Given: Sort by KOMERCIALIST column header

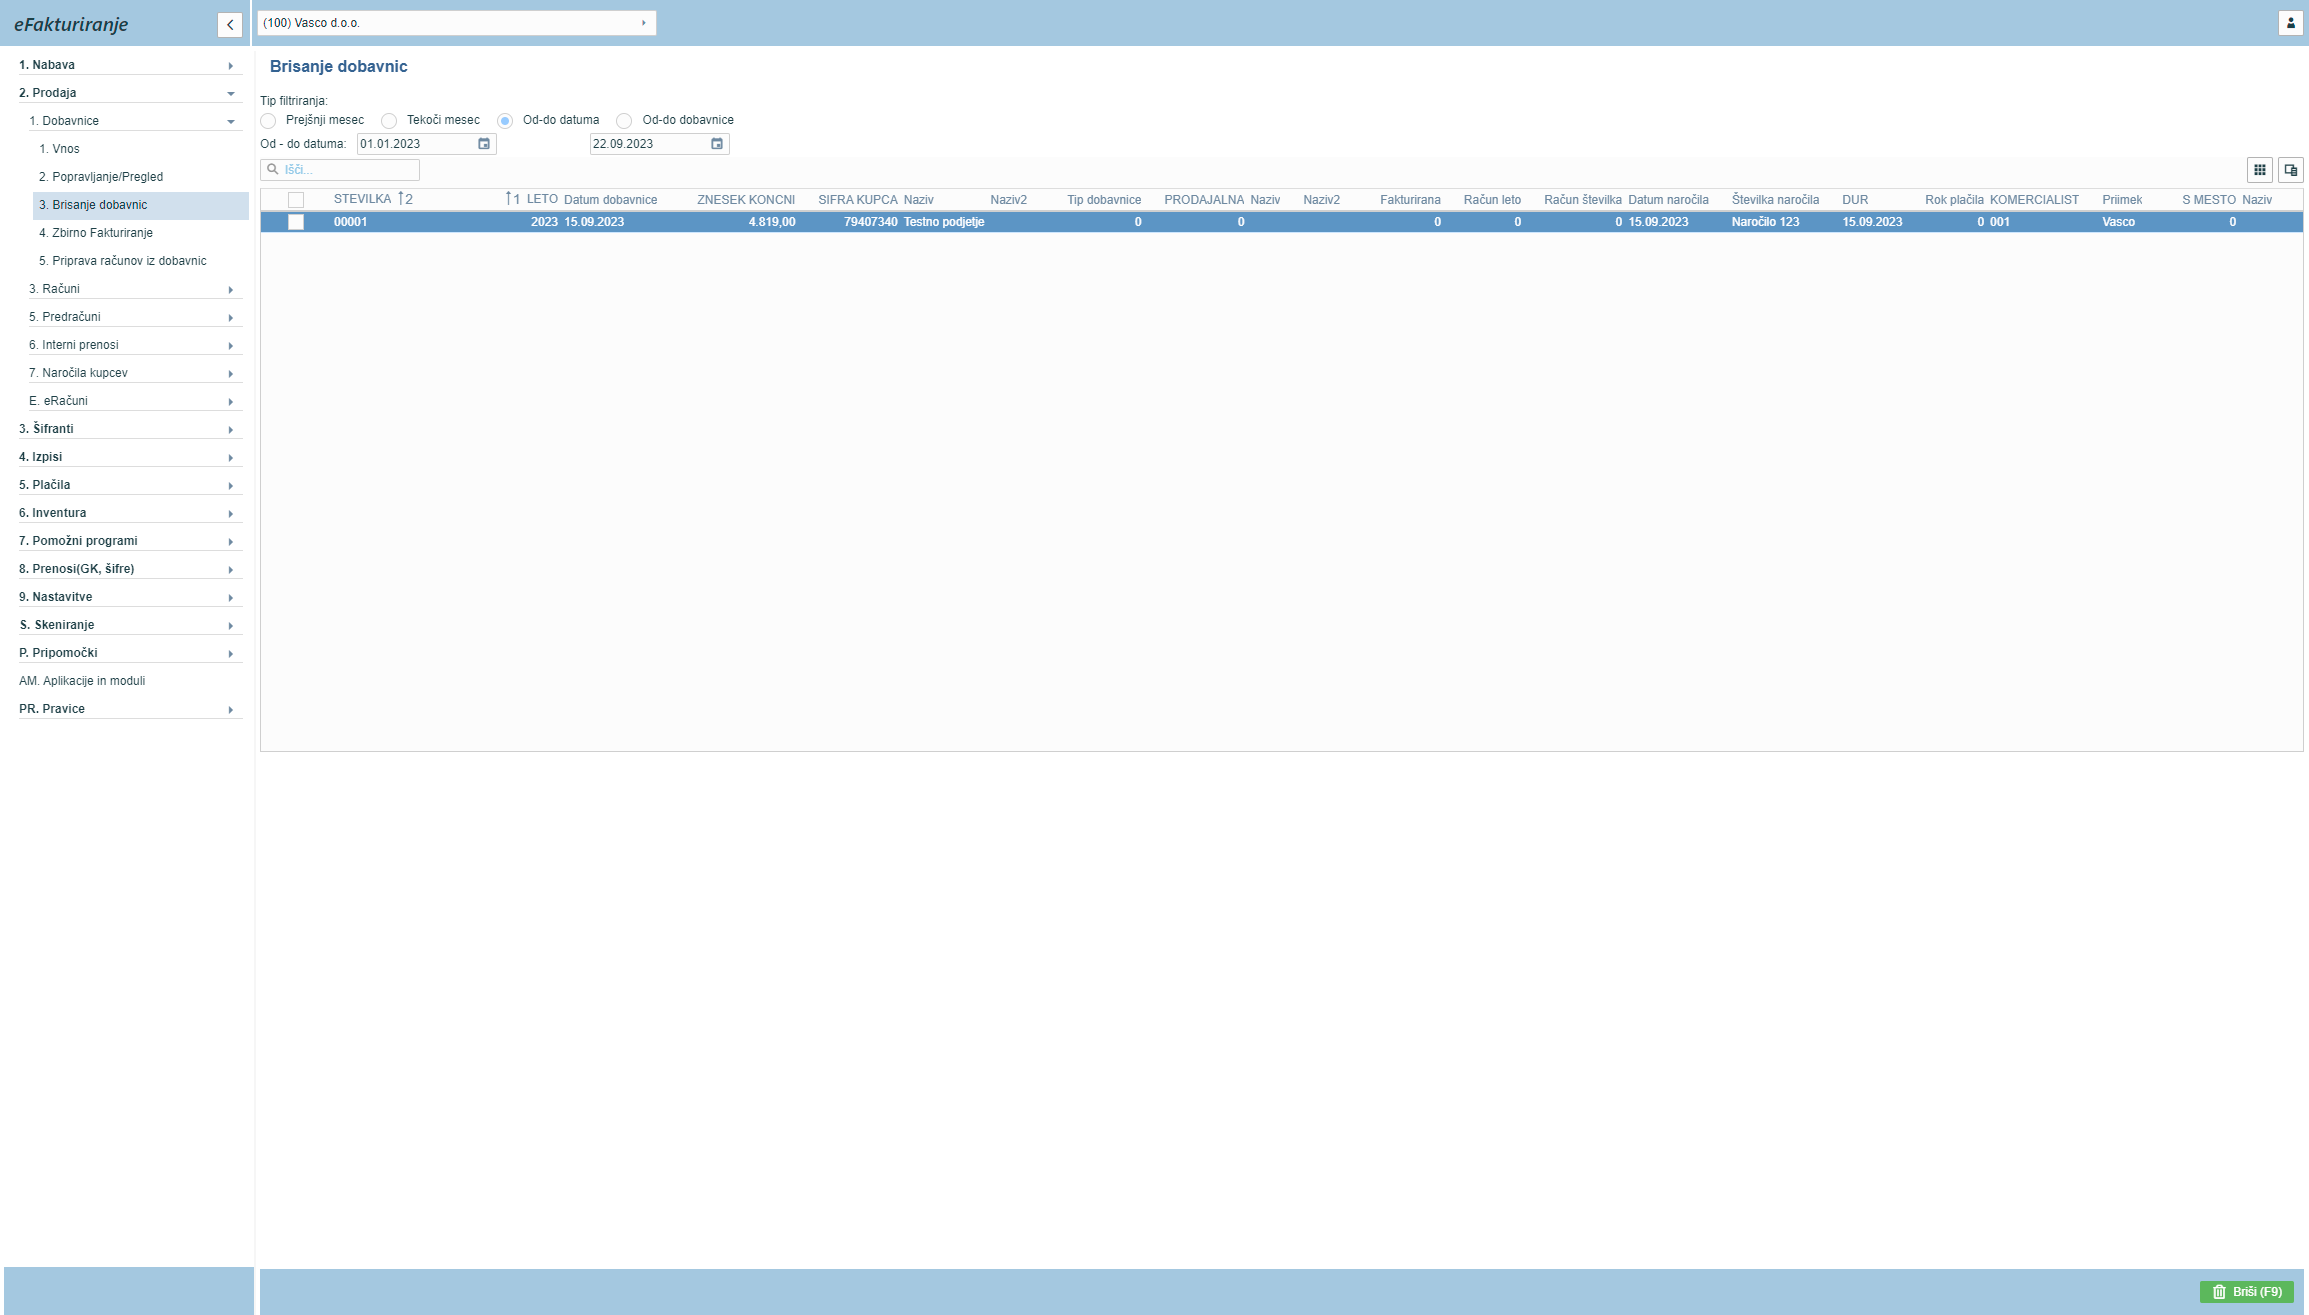Looking at the screenshot, I should 2034,200.
